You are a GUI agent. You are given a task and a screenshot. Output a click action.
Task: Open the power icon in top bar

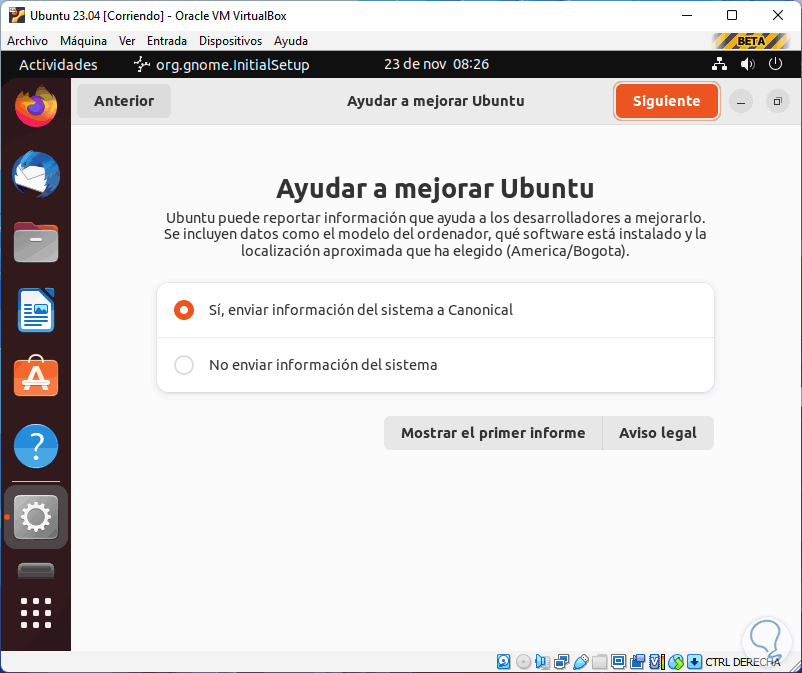coord(775,64)
